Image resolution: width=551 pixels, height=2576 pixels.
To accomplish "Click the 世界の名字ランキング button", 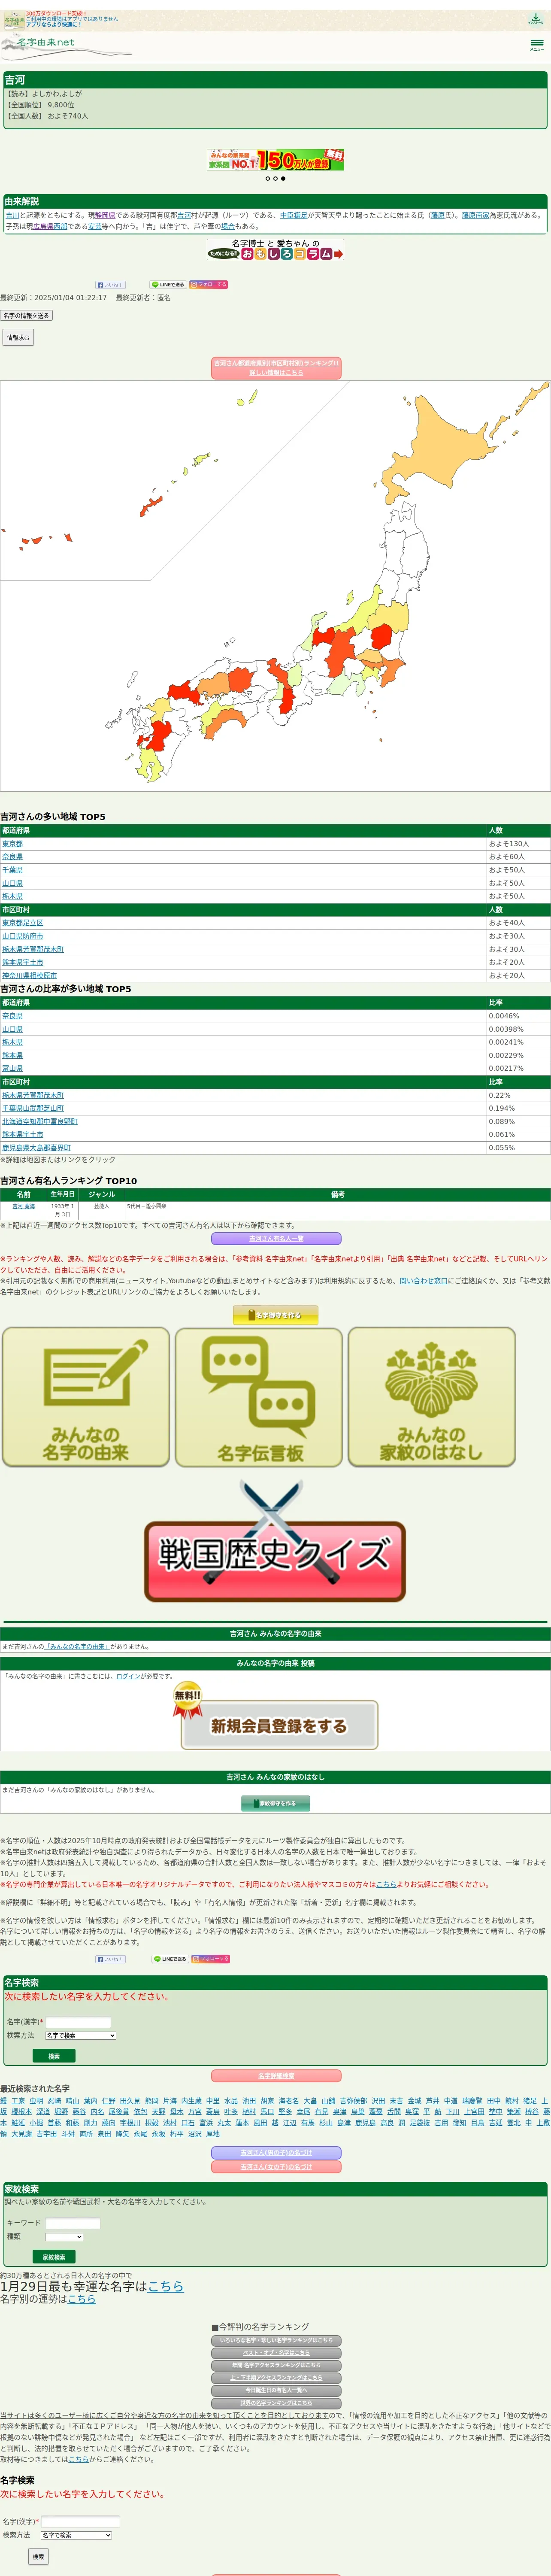I will tap(276, 2403).
